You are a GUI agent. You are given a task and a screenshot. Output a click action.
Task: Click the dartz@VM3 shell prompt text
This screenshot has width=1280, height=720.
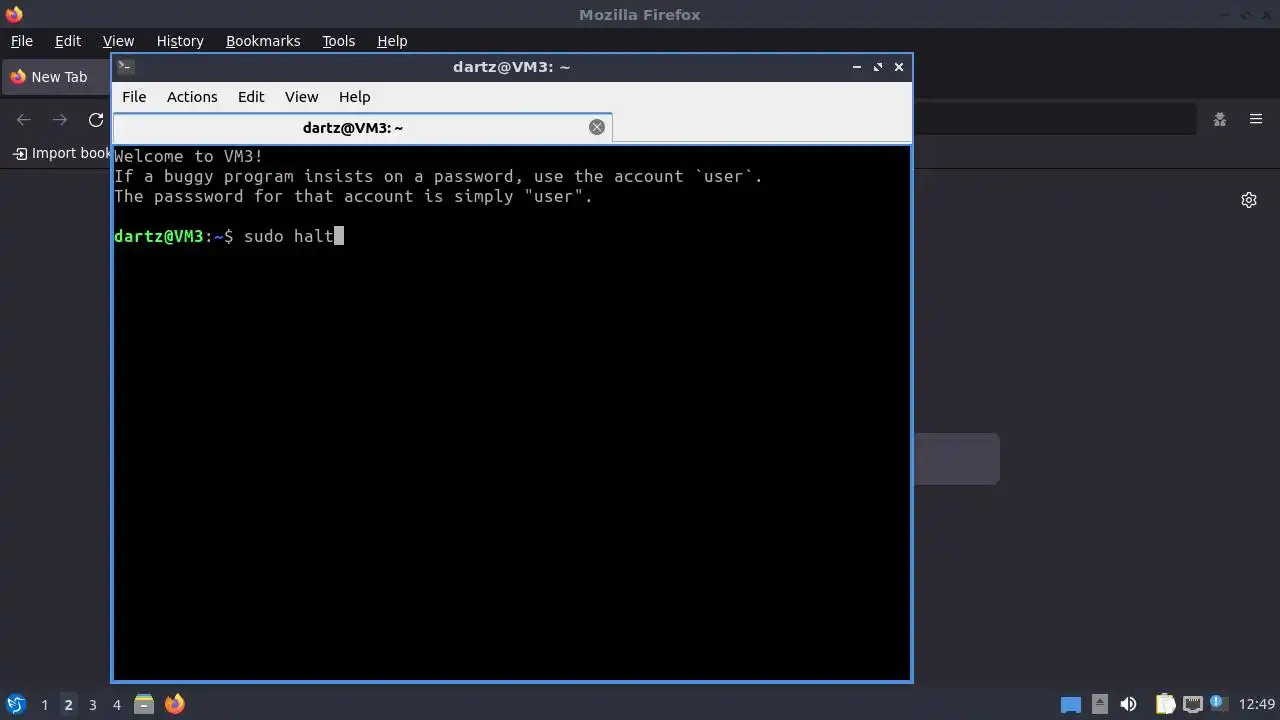[x=174, y=236]
